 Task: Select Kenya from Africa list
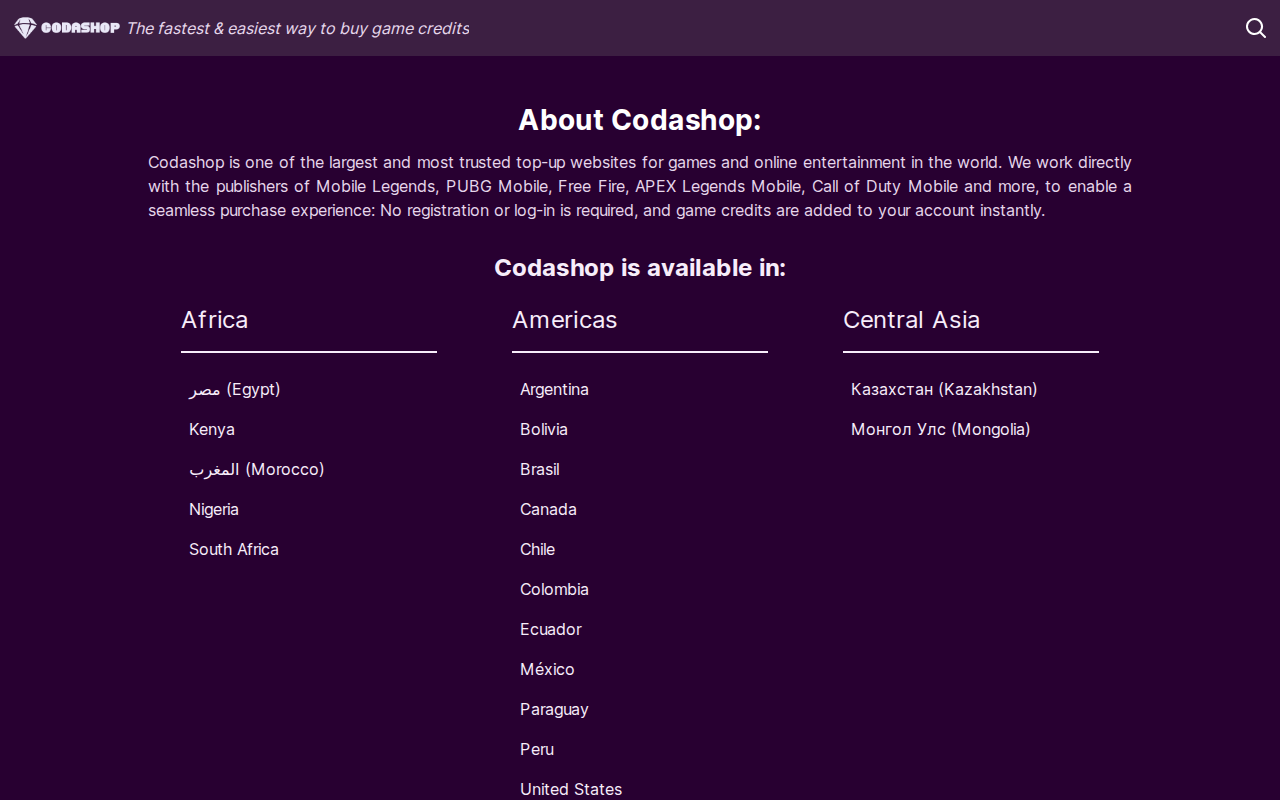point(212,429)
